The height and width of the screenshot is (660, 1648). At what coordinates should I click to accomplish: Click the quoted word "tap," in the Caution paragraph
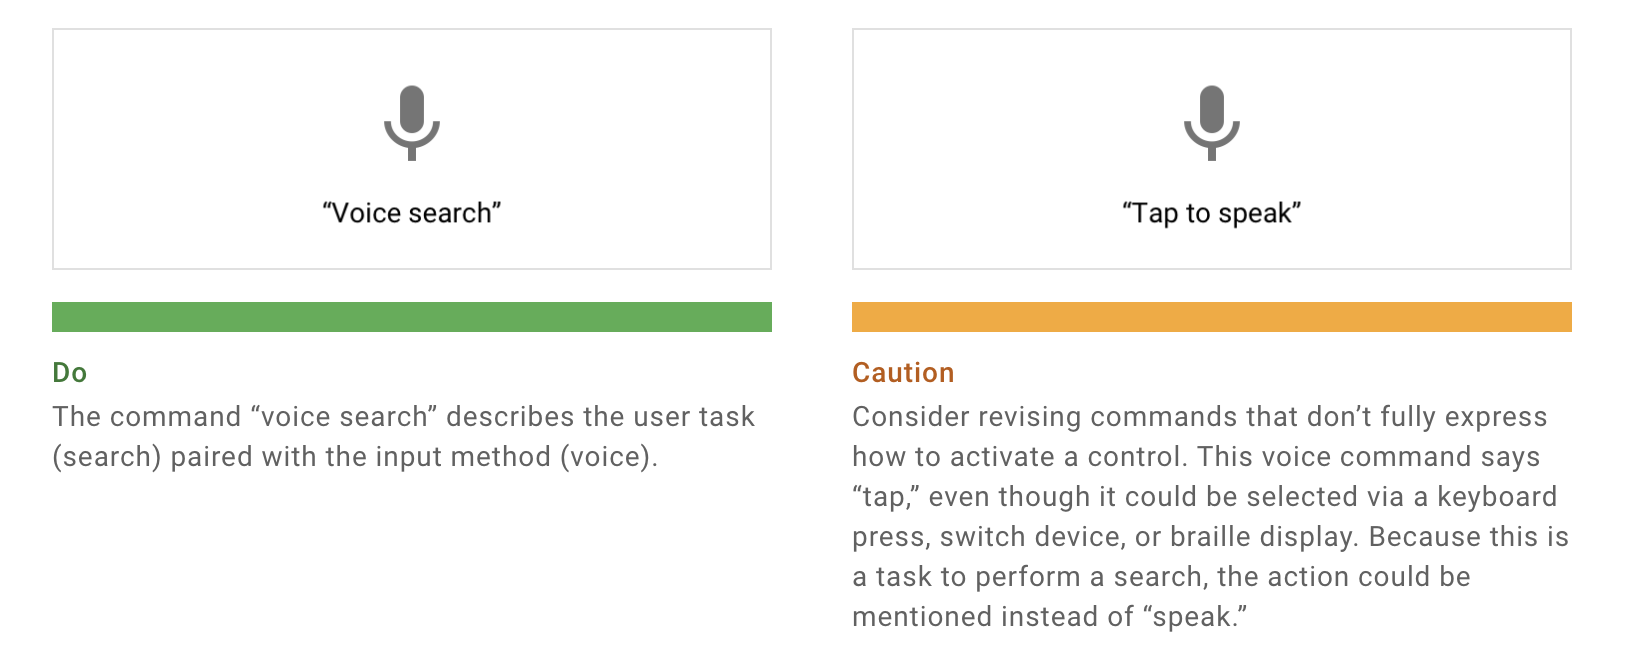pyautogui.click(x=886, y=497)
